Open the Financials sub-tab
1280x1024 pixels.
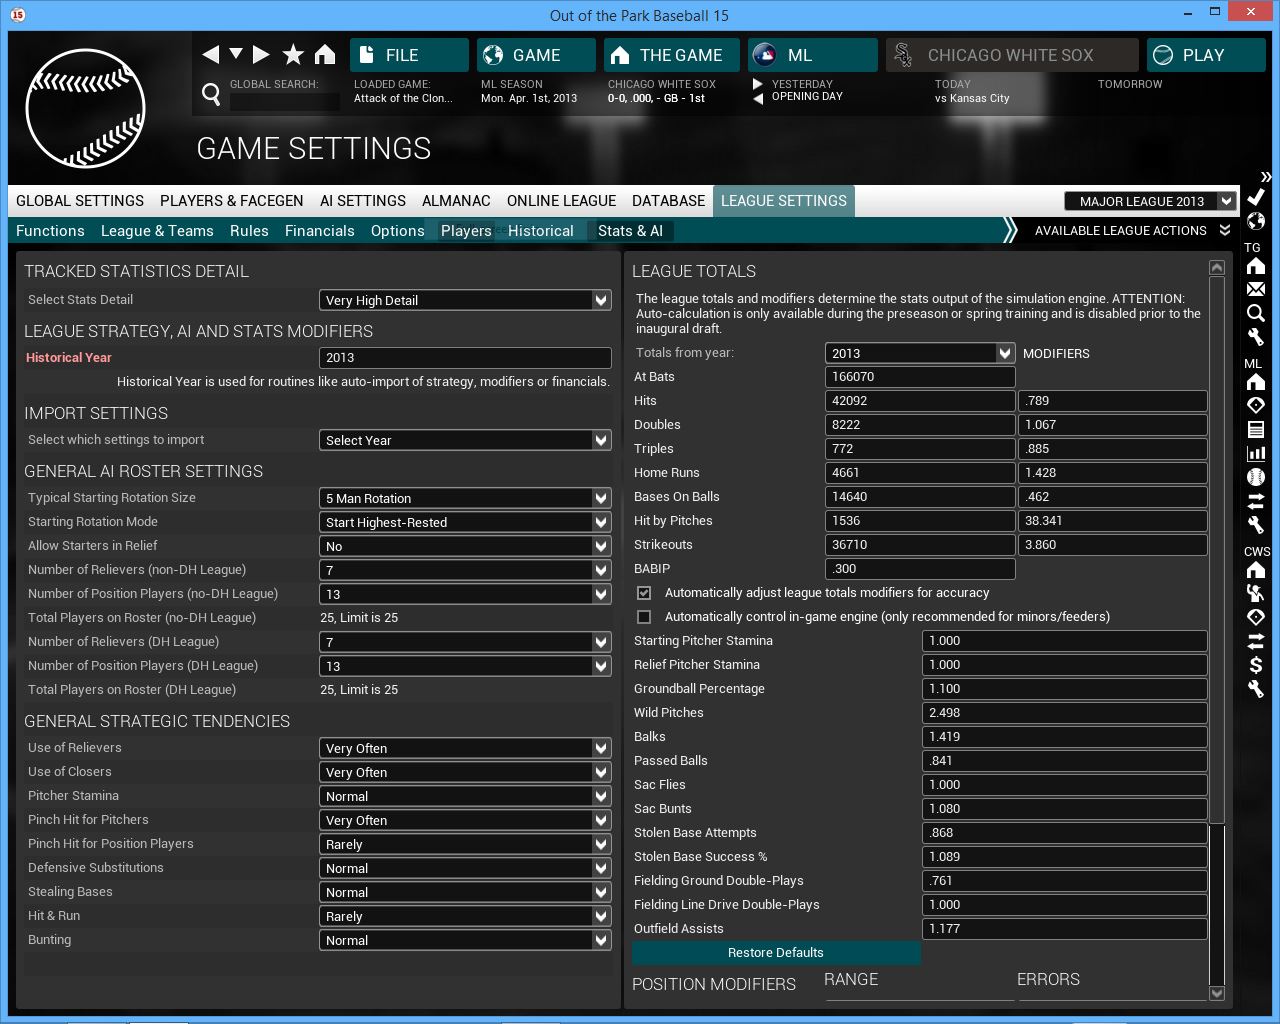coord(319,231)
